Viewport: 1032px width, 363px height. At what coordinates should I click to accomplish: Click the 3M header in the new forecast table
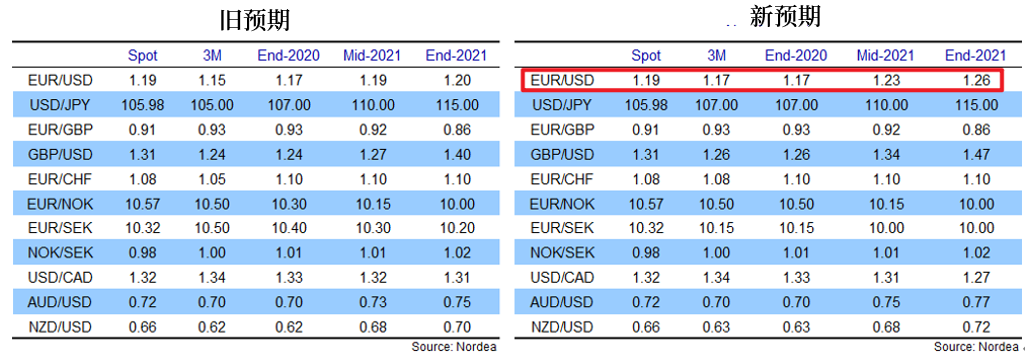(x=717, y=56)
